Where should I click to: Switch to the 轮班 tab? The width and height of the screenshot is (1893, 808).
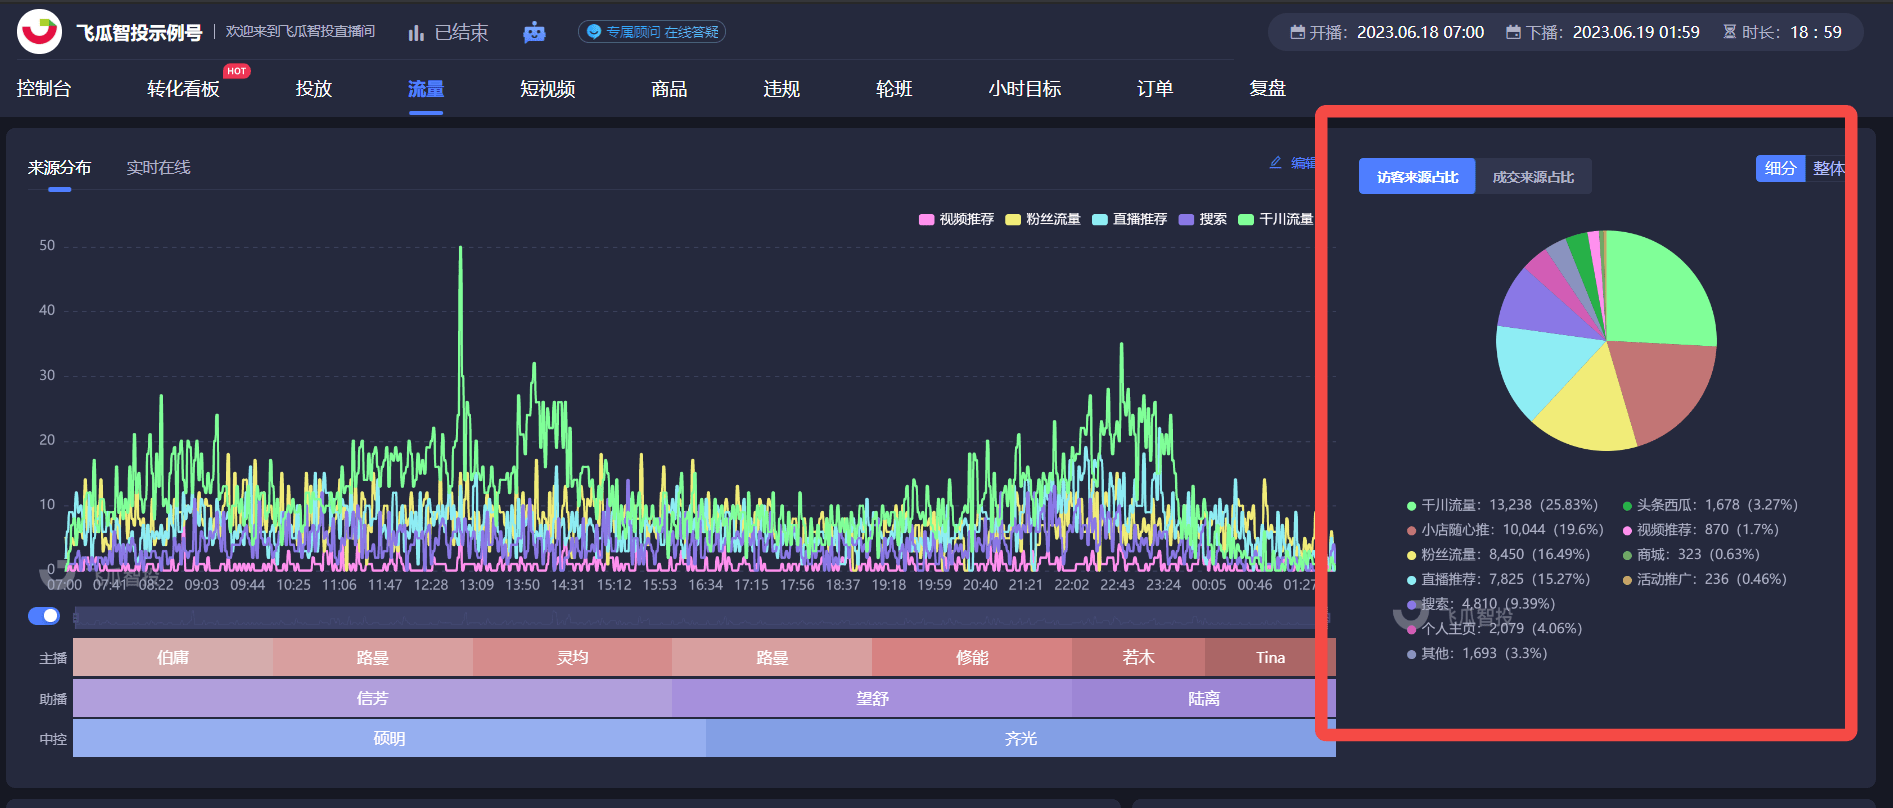[894, 89]
